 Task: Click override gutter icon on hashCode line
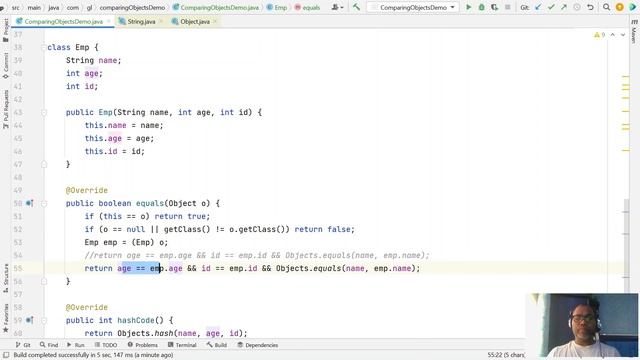tap(29, 320)
